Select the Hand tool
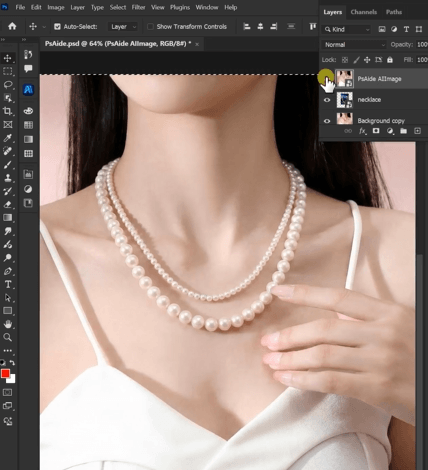The height and width of the screenshot is (470, 428). [7, 324]
